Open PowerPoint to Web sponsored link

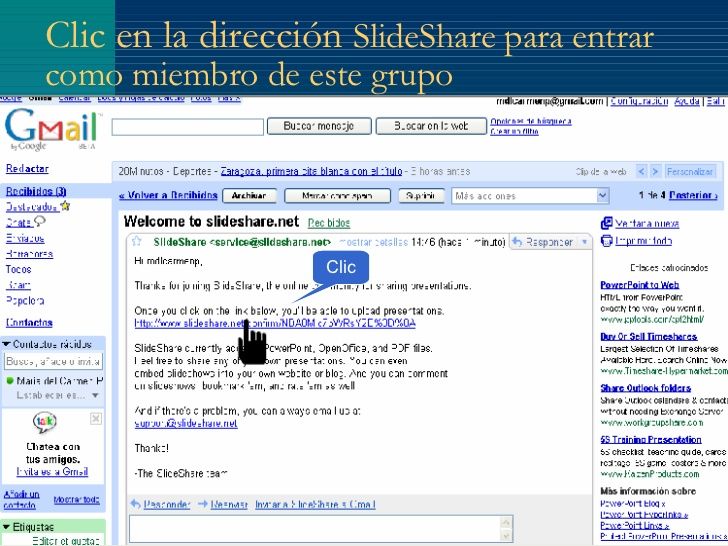(x=639, y=285)
